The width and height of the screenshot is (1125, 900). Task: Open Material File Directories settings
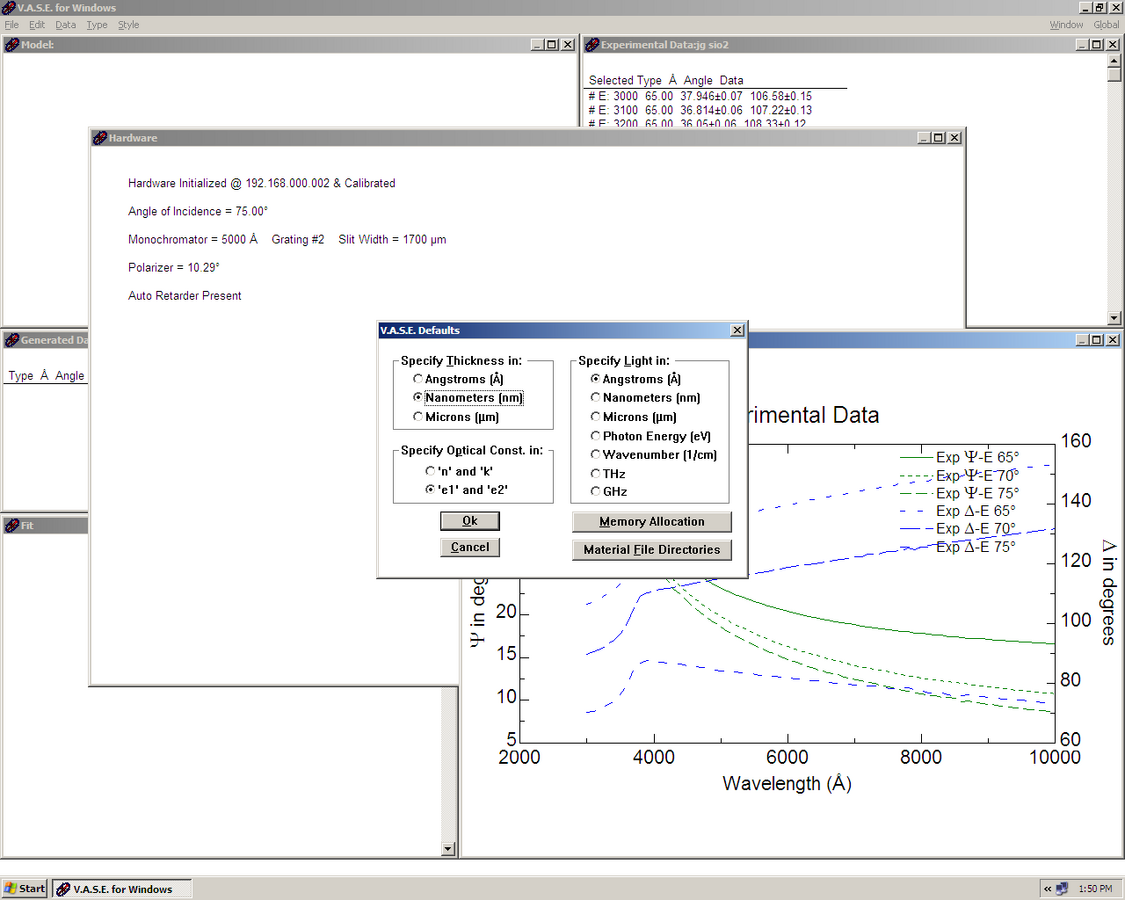651,550
